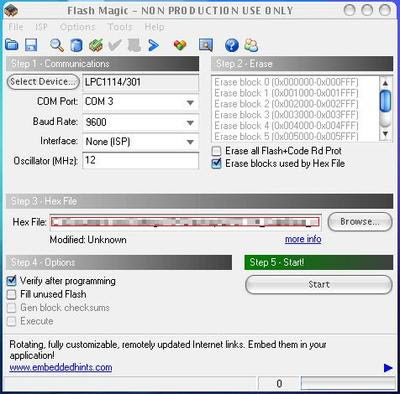Click the blue arrow go icon

(x=153, y=45)
